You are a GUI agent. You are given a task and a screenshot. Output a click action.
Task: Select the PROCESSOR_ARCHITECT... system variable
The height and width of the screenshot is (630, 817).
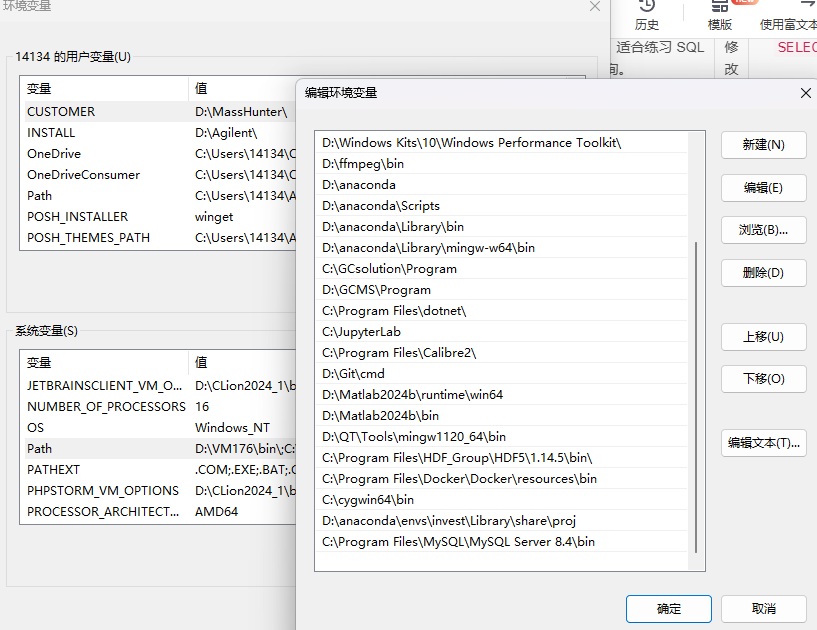pos(158,512)
